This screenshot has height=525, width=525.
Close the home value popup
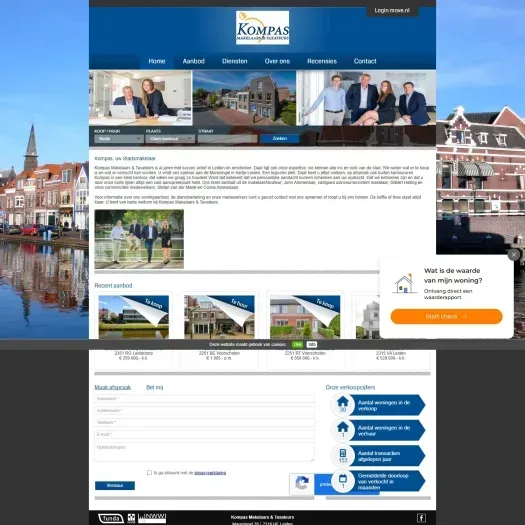point(514,255)
